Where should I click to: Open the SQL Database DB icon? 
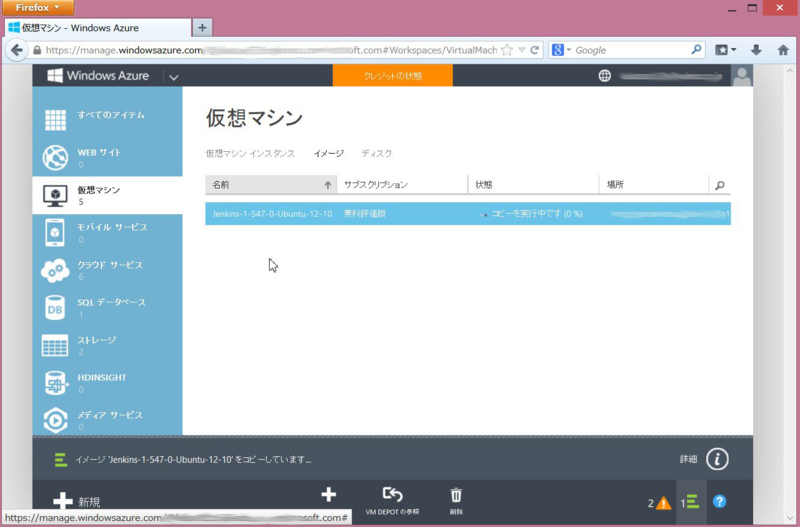[55, 308]
